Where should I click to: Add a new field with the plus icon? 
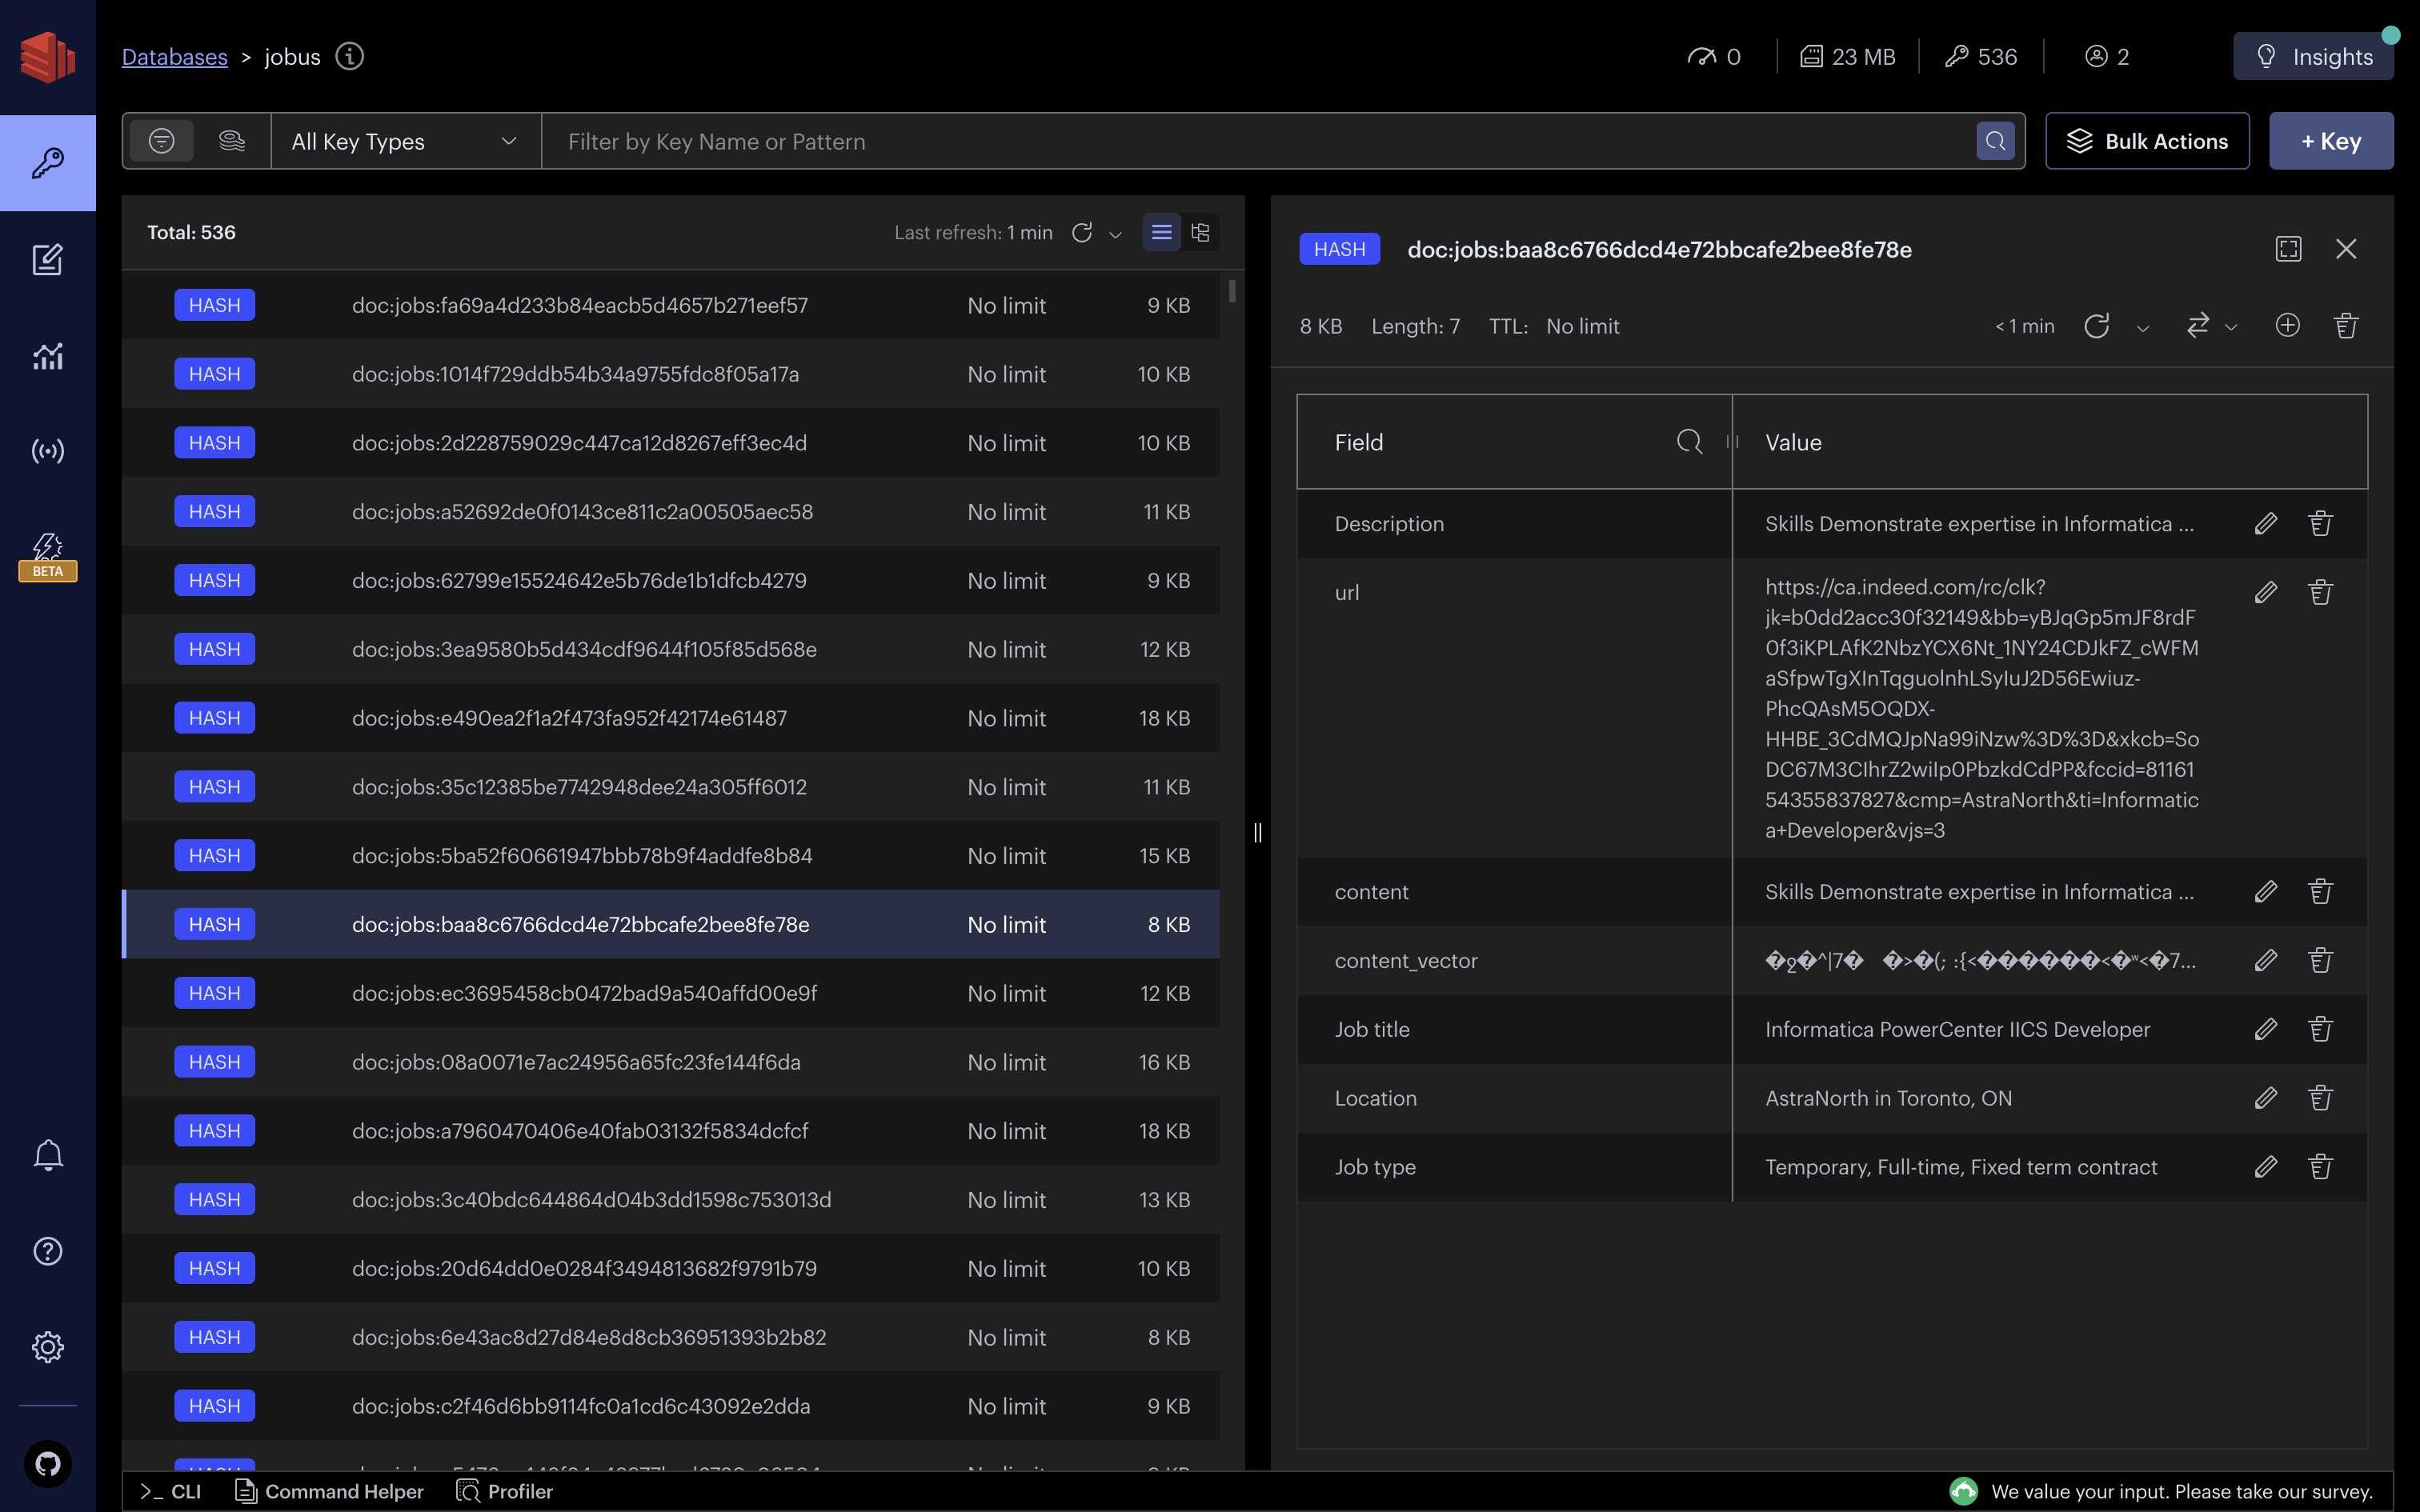tap(2287, 326)
